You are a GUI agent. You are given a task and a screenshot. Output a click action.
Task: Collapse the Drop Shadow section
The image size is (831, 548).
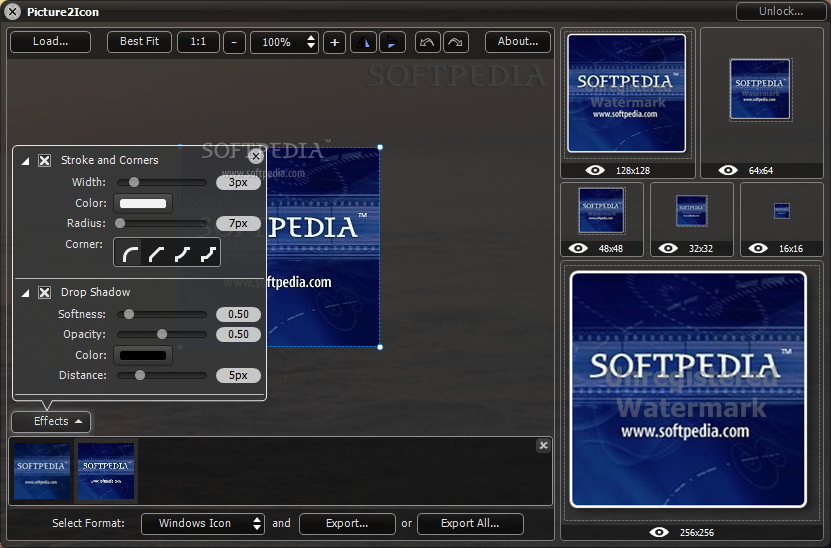[25, 293]
